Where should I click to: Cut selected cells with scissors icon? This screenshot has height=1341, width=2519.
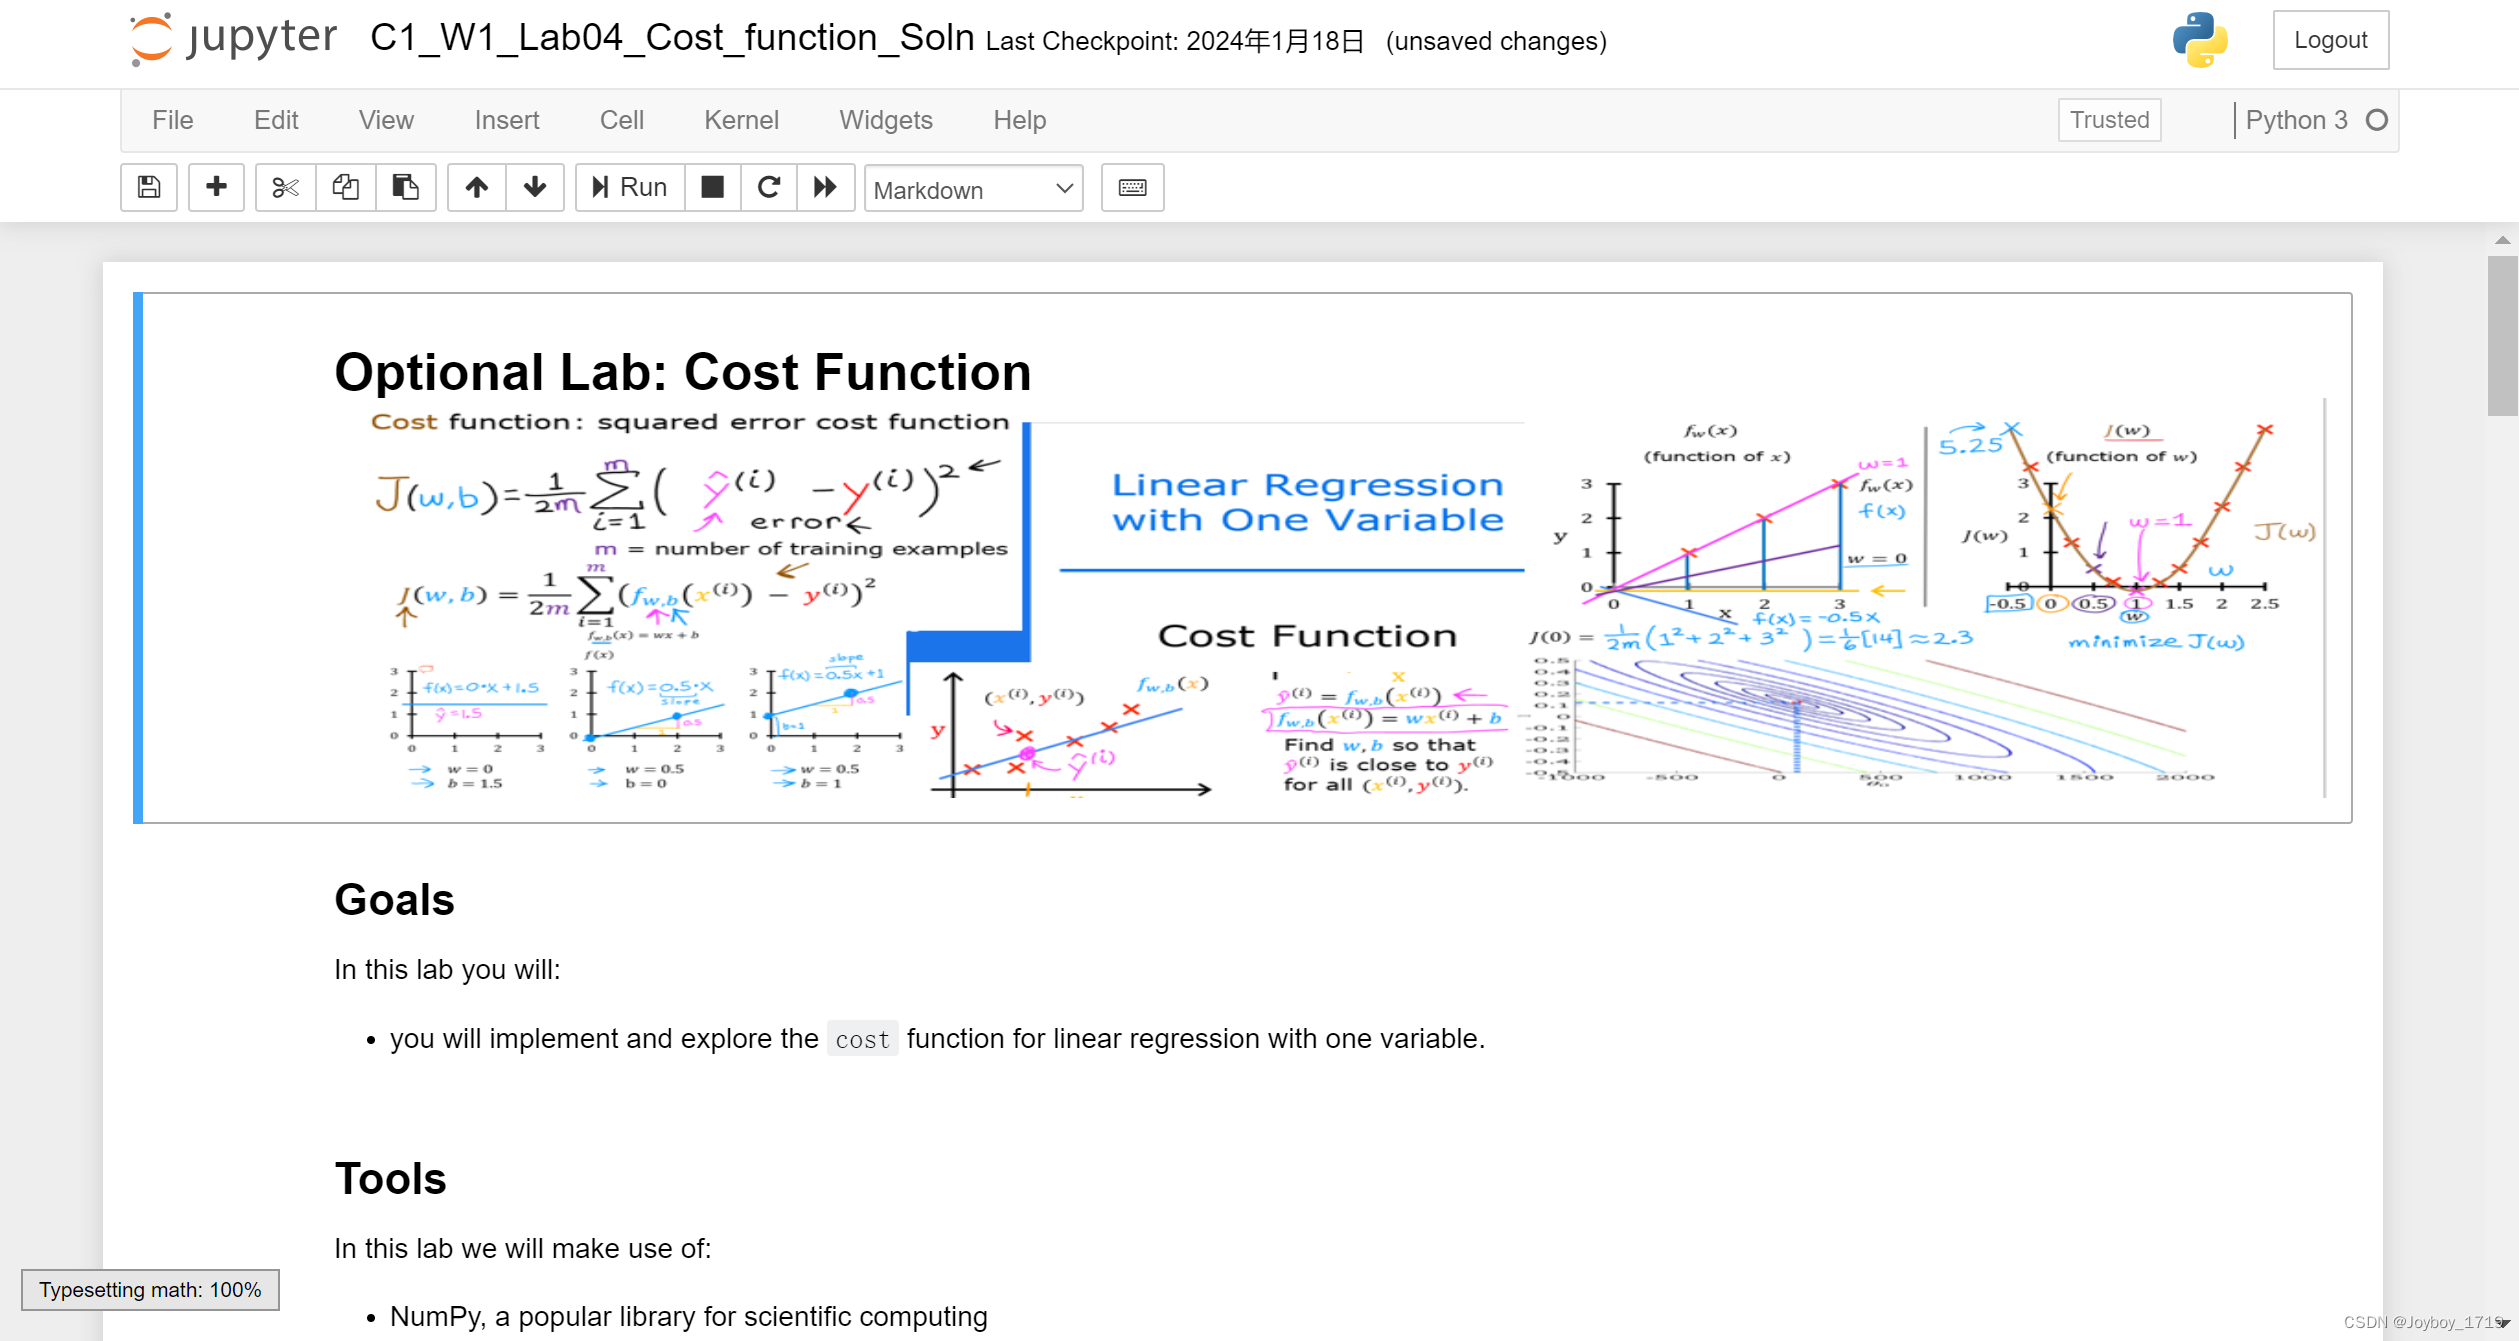(x=285, y=187)
